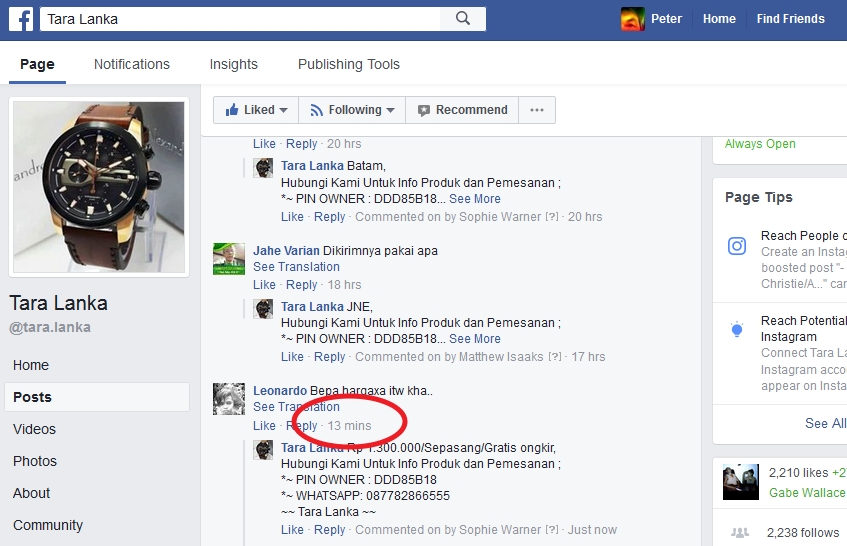
Task: Open the Publishing Tools tab
Action: [348, 64]
